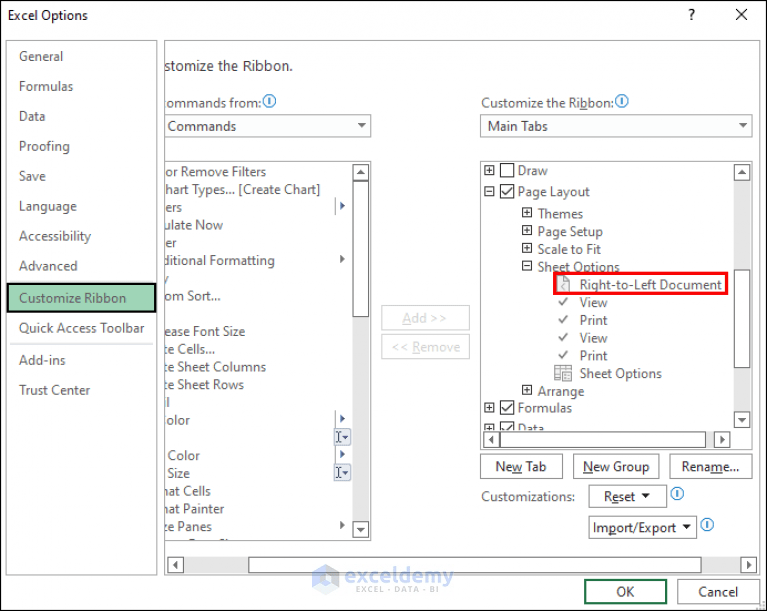This screenshot has height=611, width=767.
Task: Click info icon beside 'commands from' label
Action: click(270, 101)
